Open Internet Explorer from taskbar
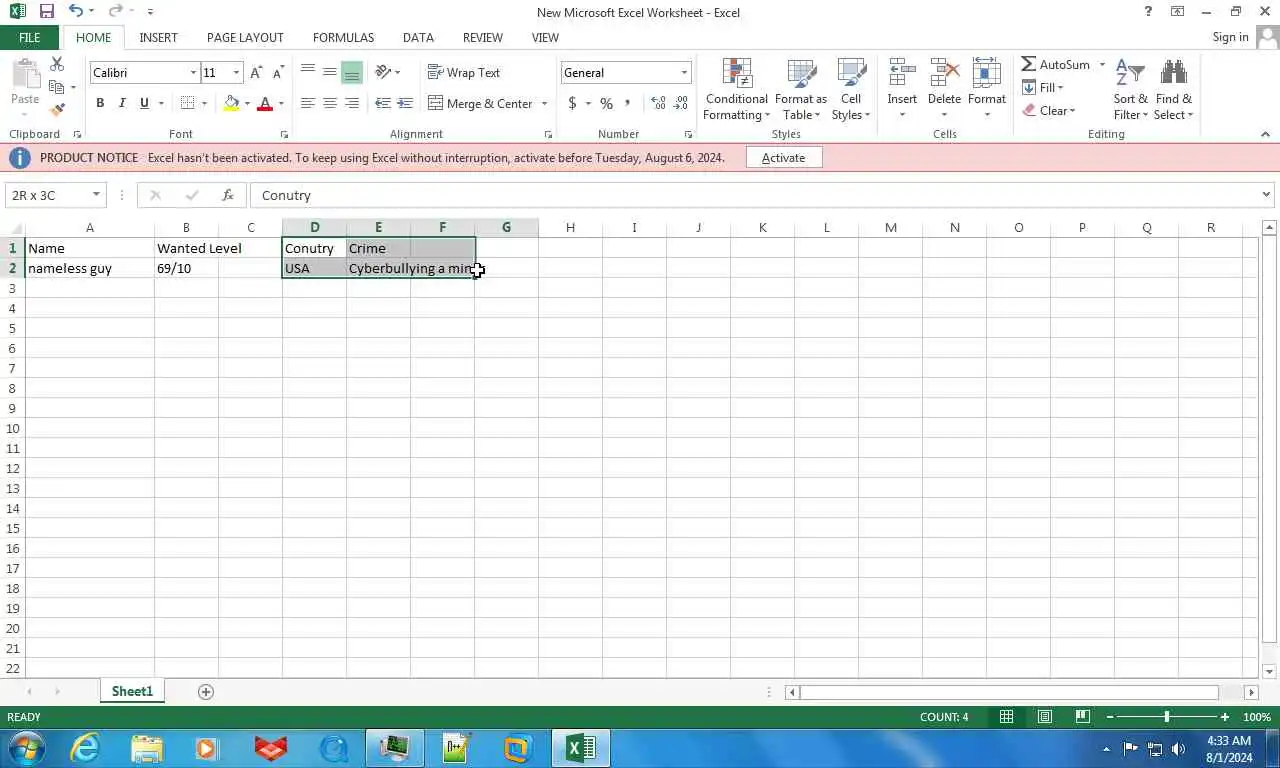 tap(85, 748)
